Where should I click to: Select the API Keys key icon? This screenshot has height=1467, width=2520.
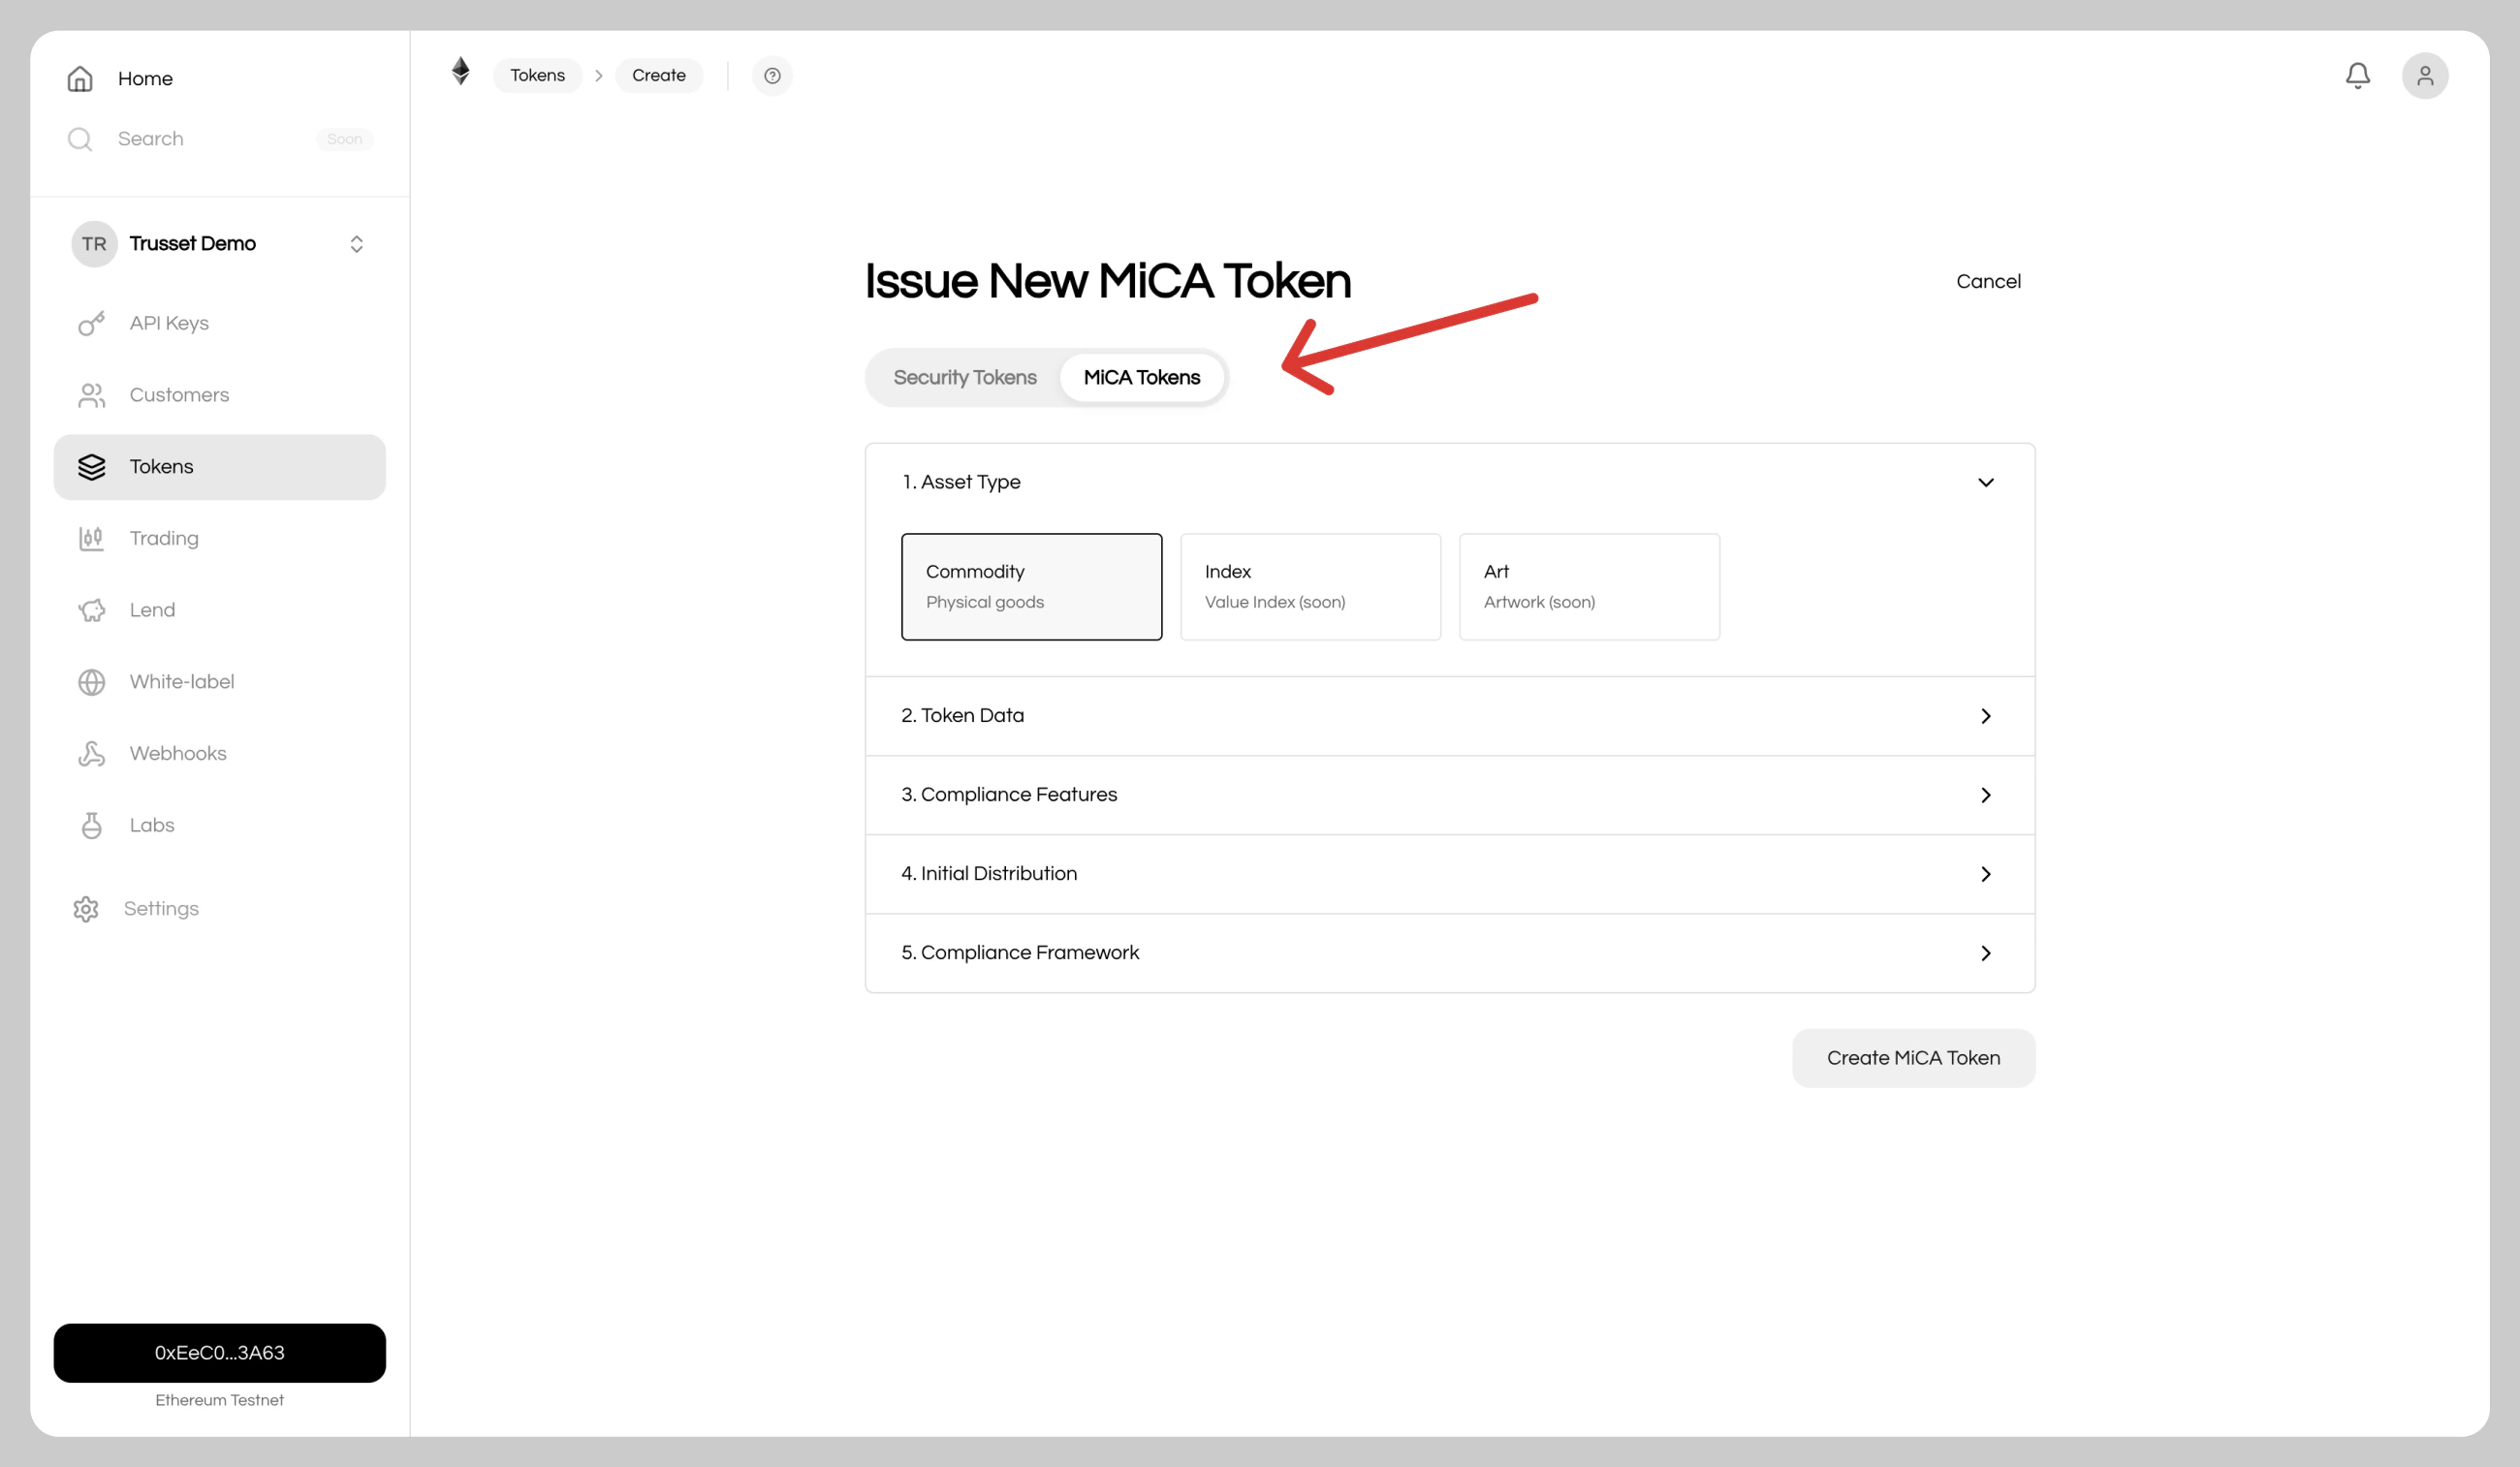tap(92, 323)
